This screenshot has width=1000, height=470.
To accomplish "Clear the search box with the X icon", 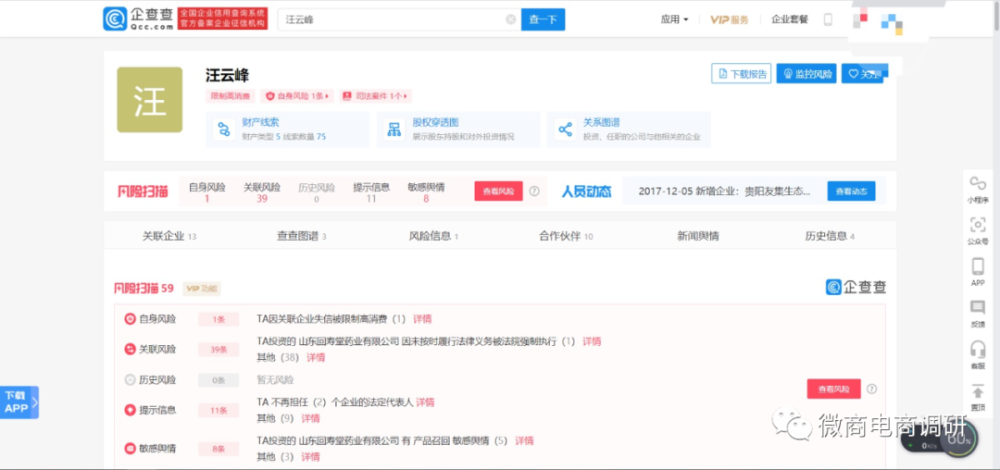I will pyautogui.click(x=511, y=19).
